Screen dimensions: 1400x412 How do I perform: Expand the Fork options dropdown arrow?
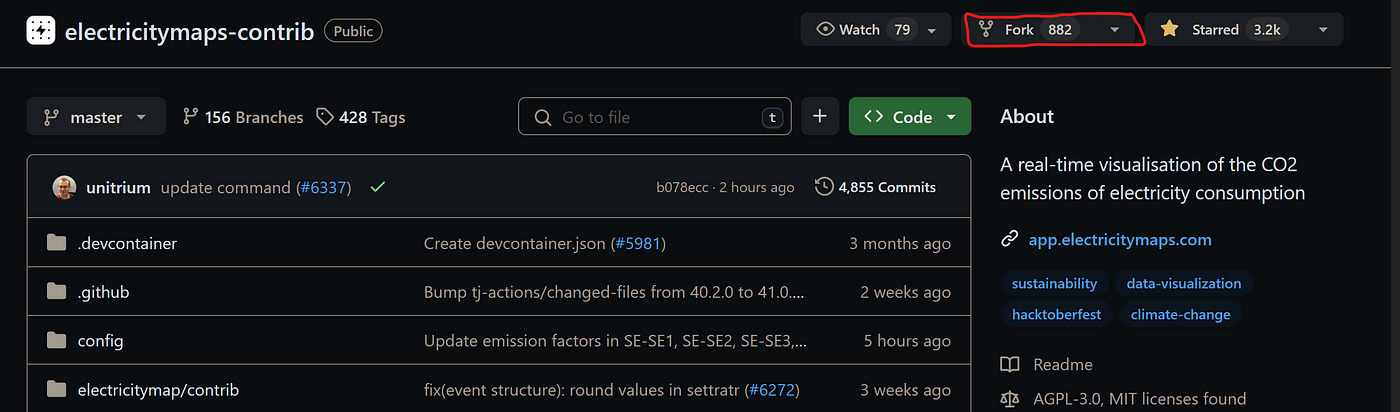[1115, 30]
